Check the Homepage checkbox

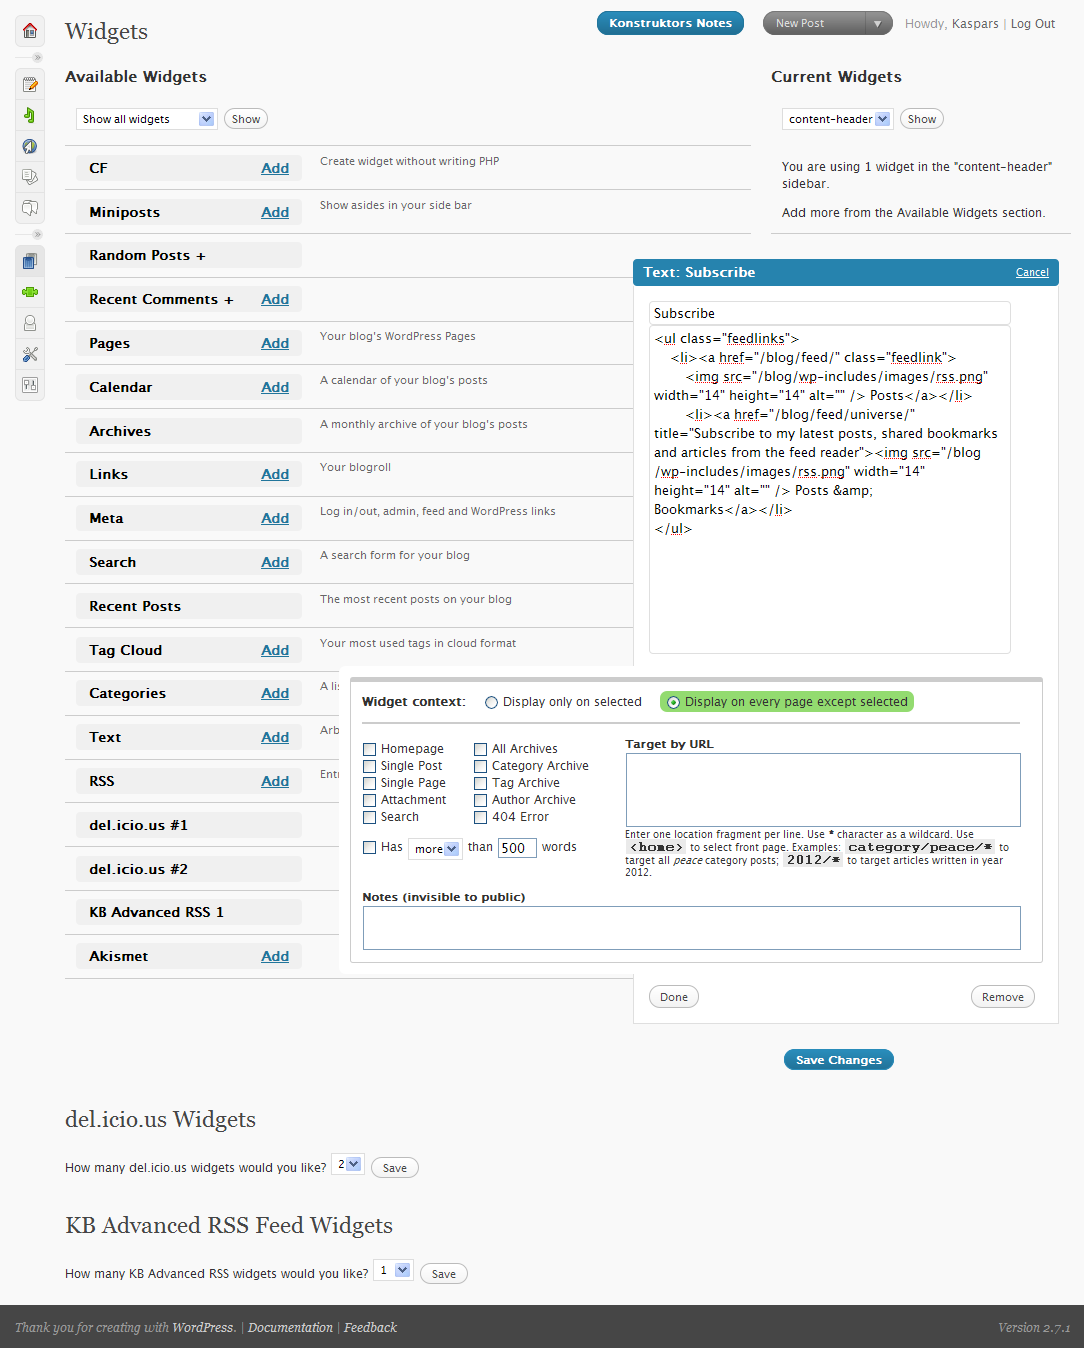point(370,749)
